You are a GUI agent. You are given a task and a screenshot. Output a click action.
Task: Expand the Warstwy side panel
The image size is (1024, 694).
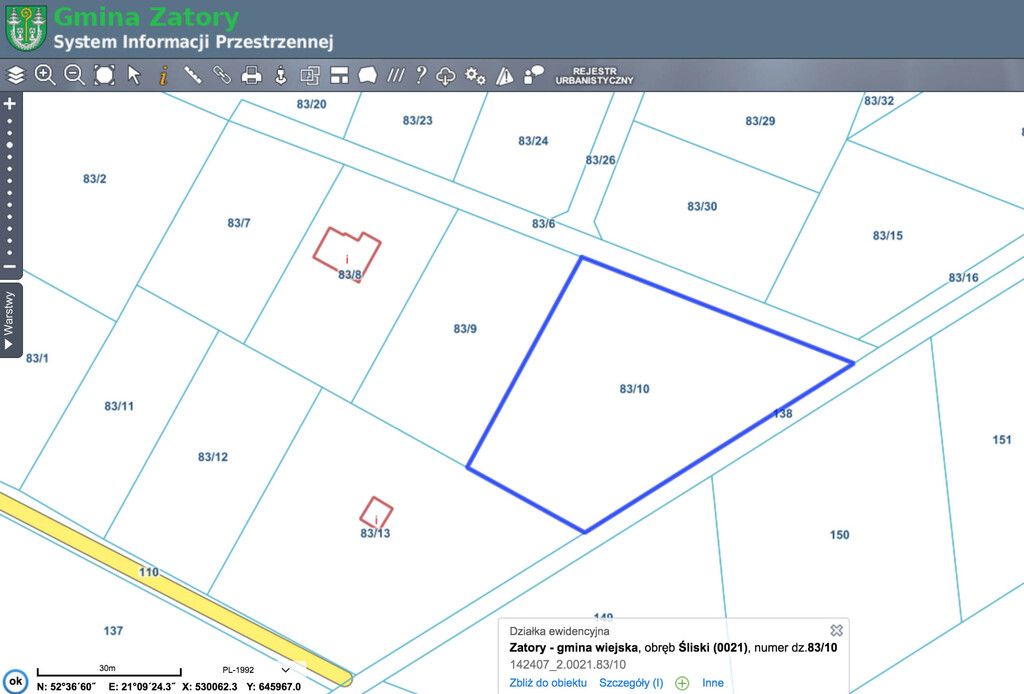point(9,320)
